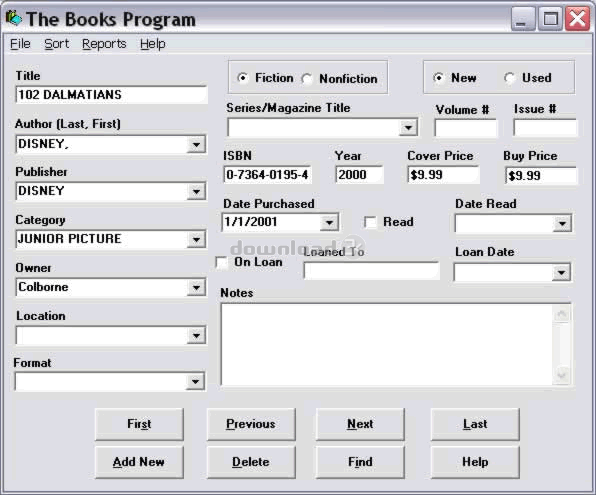Viewport: 596px width, 495px height.
Task: Enable the On Loan checkbox
Action: pyautogui.click(x=222, y=262)
